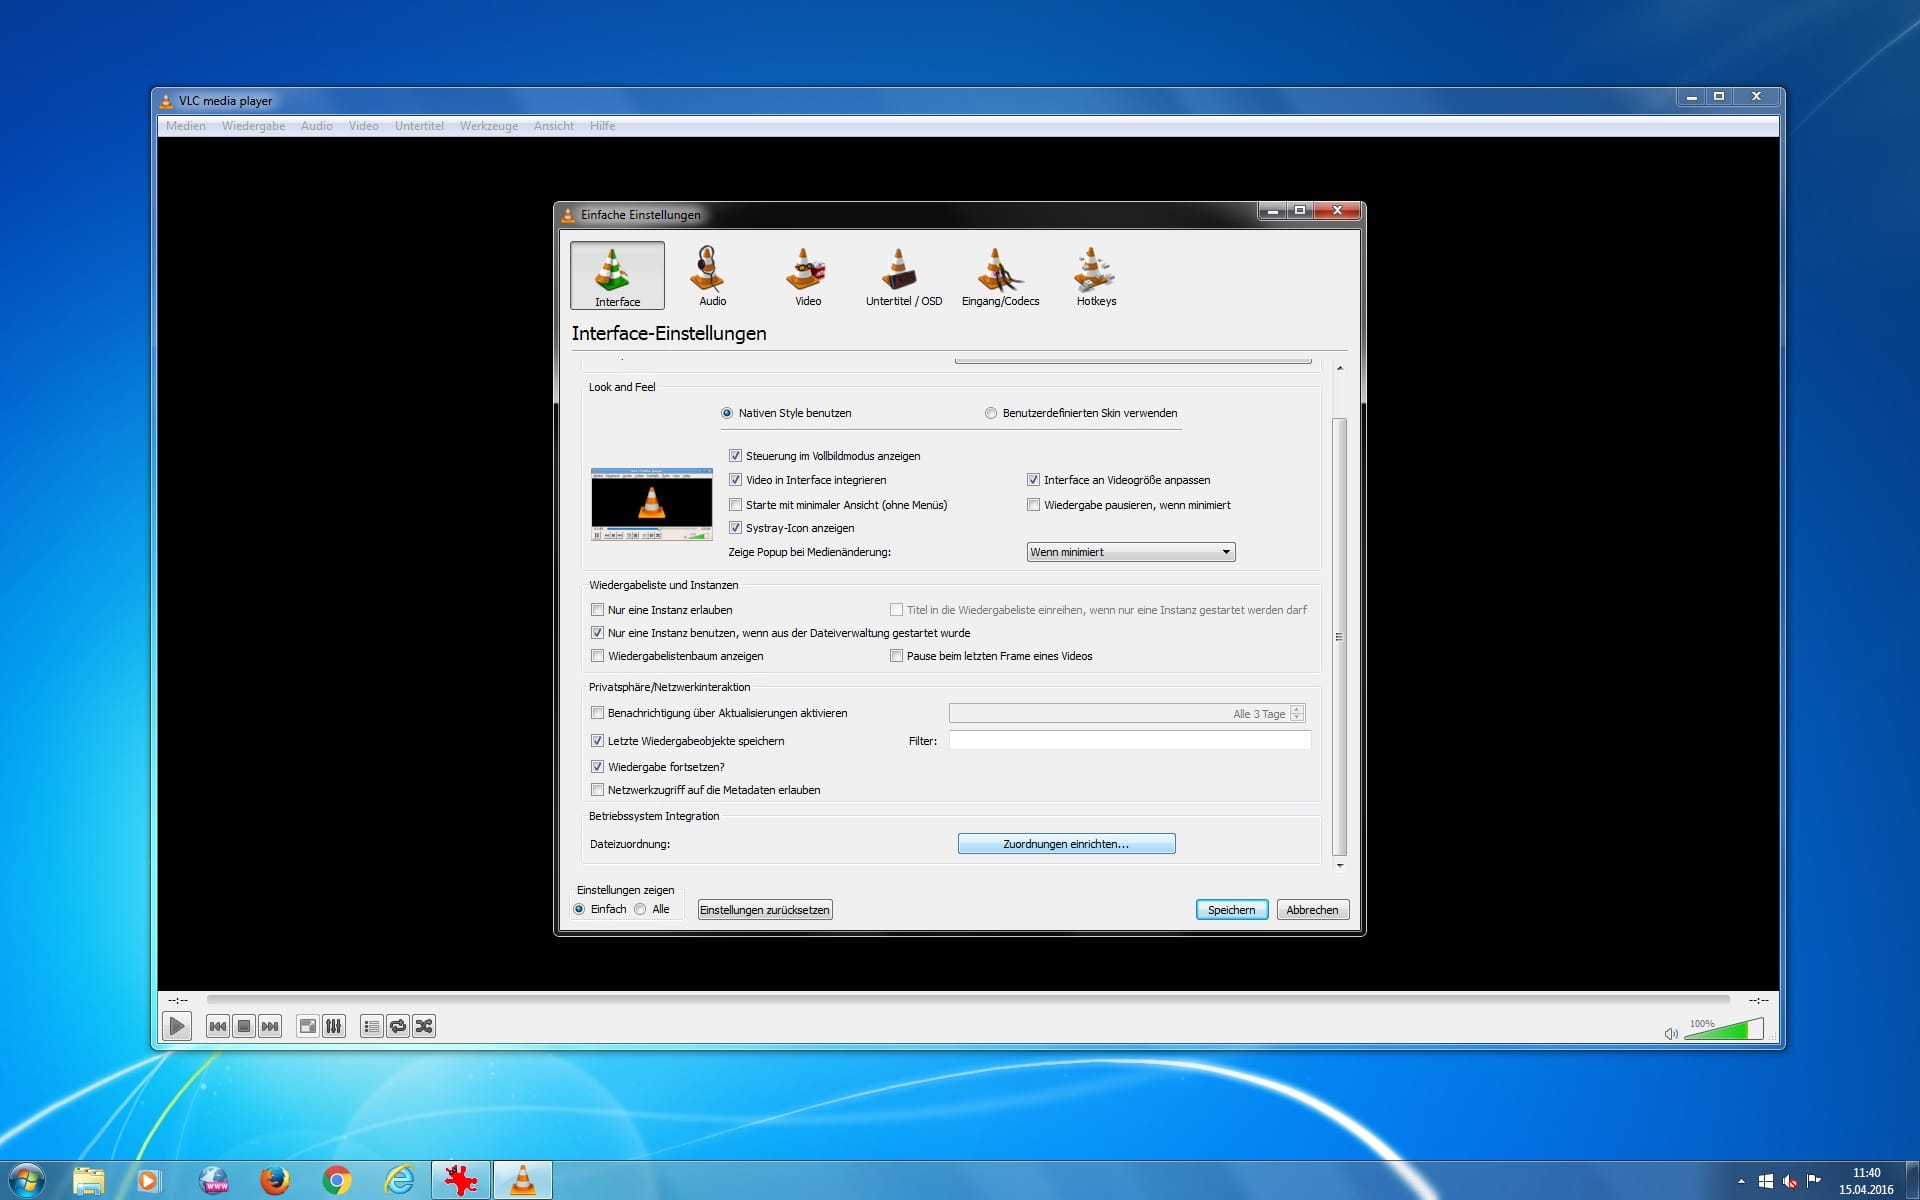Open the Audio menu in VLC menubar
The width and height of the screenshot is (1920, 1200).
pos(316,126)
